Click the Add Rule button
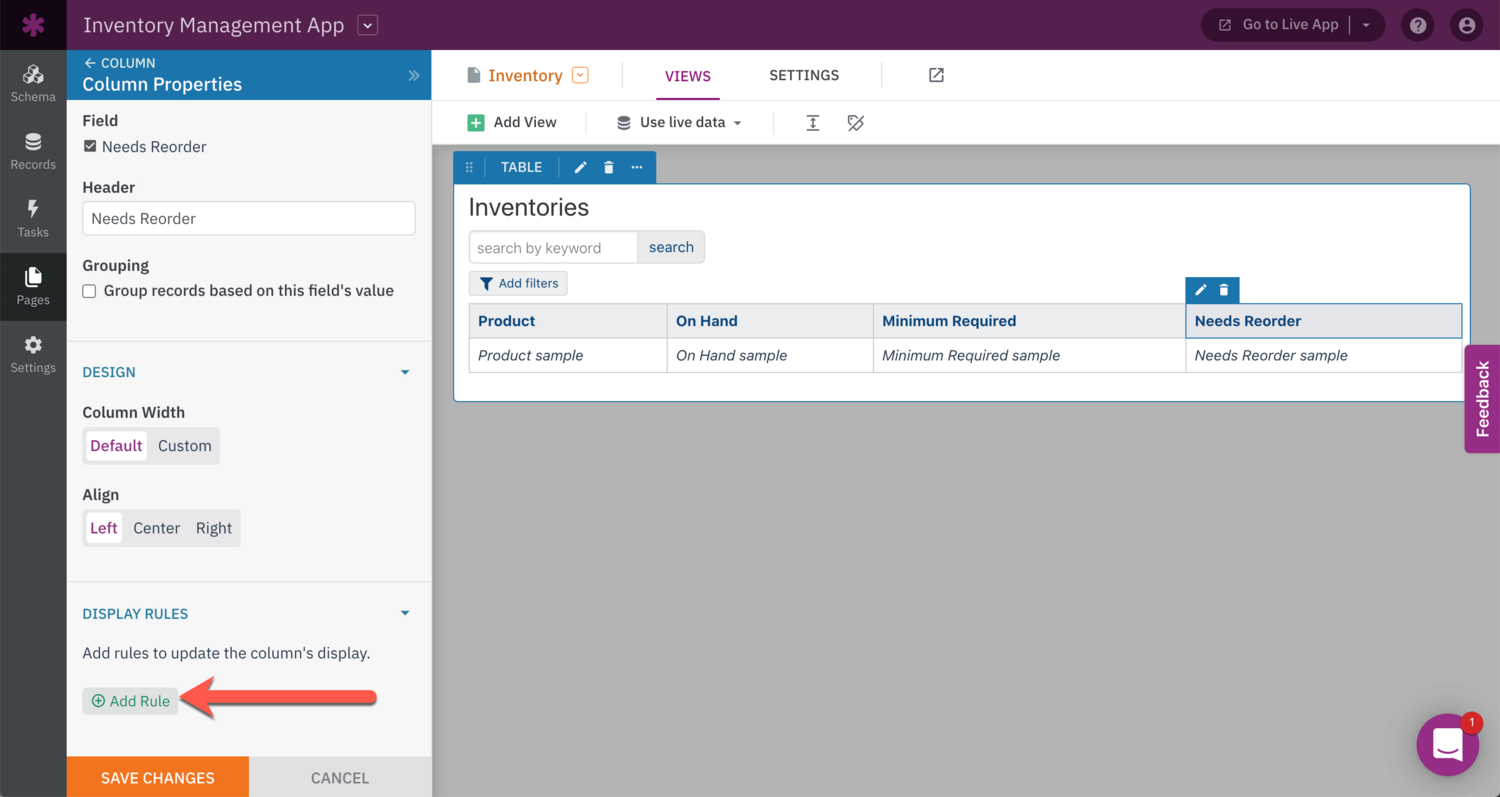 [131, 701]
